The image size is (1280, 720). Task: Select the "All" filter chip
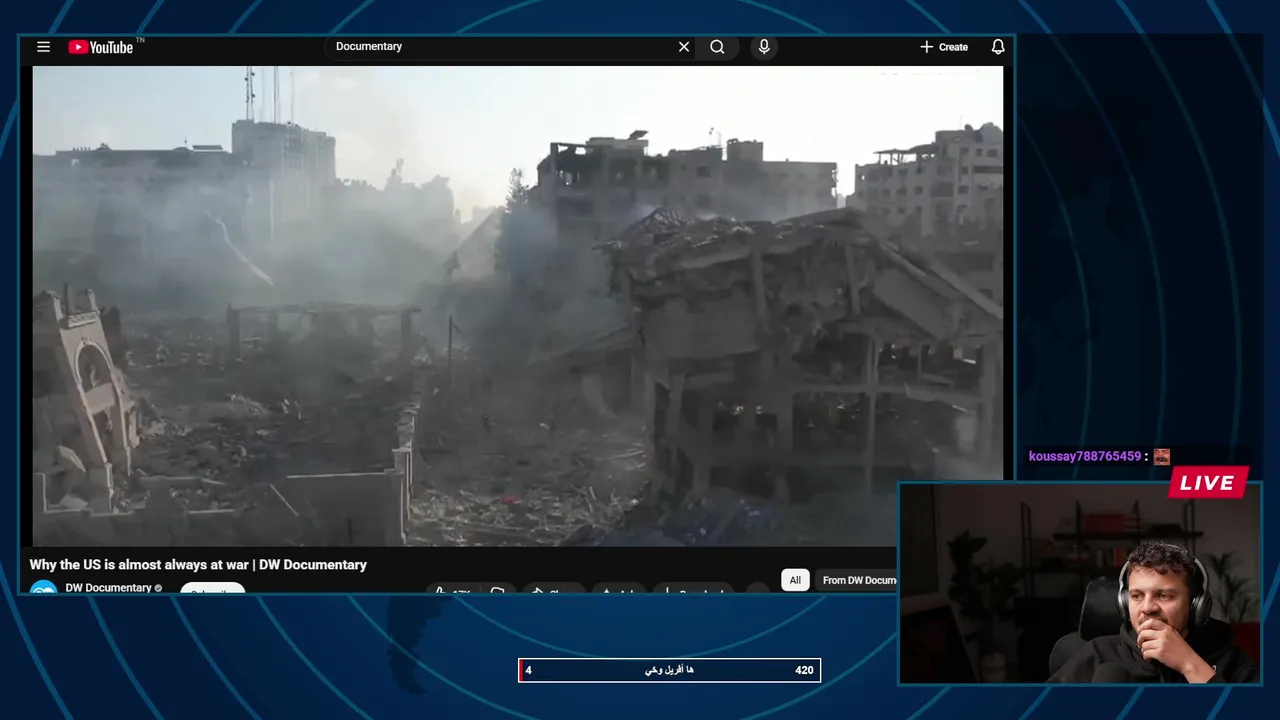coord(795,580)
